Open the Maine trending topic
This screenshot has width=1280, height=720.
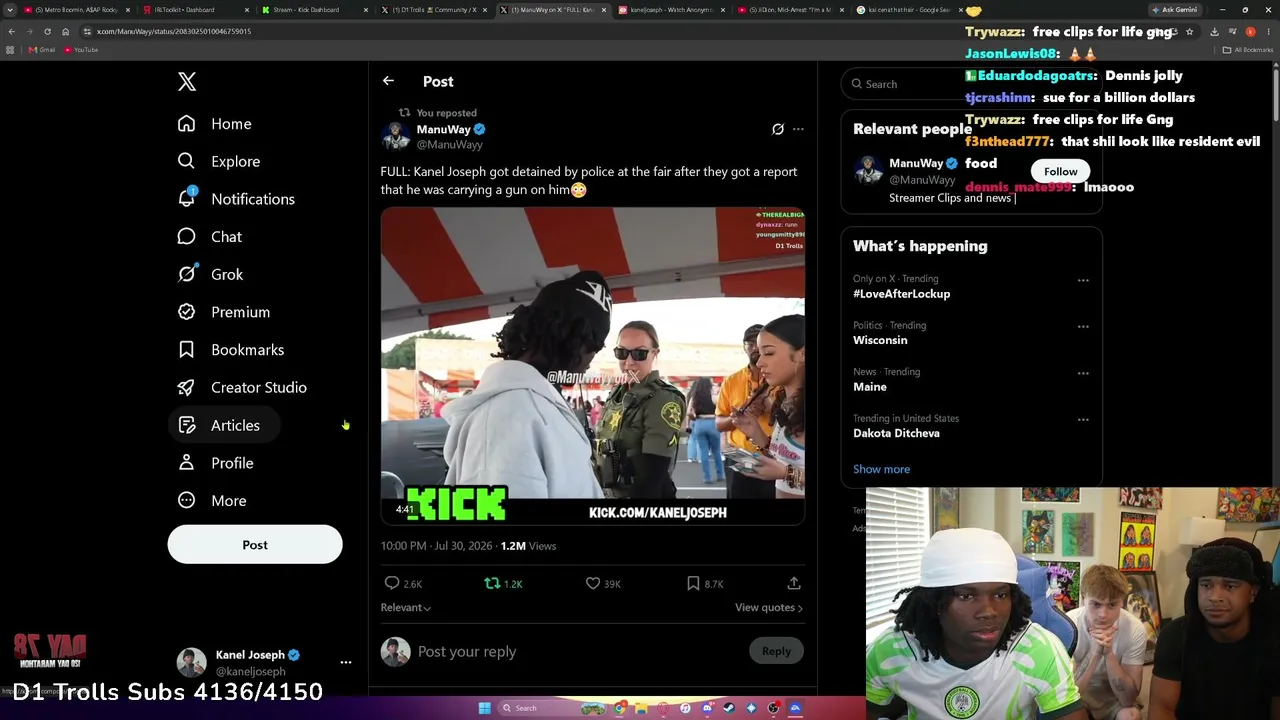870,387
